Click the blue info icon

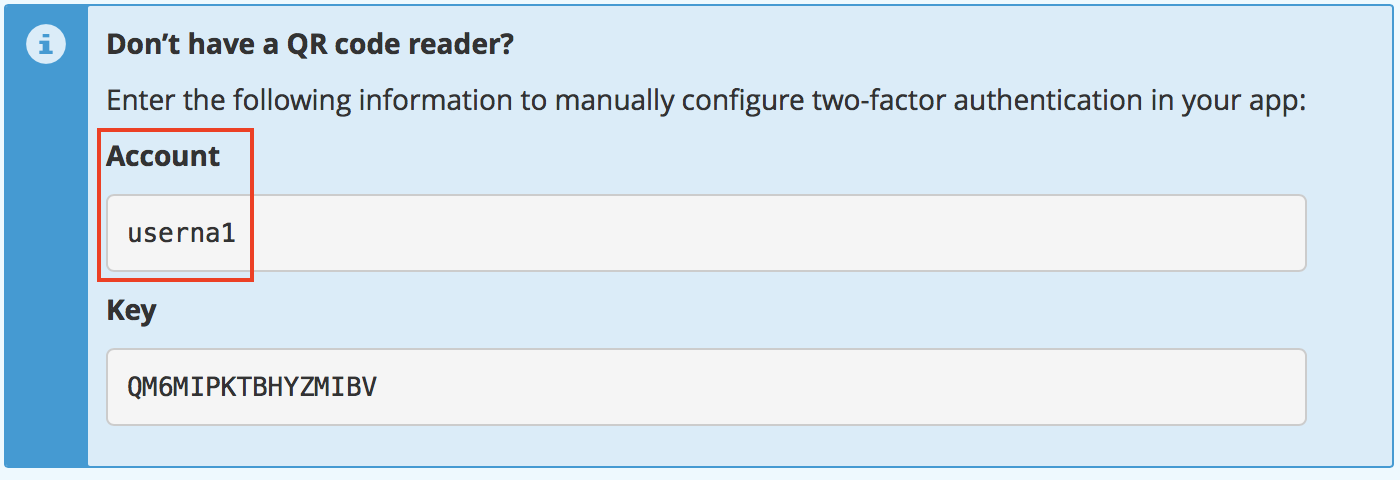46,46
